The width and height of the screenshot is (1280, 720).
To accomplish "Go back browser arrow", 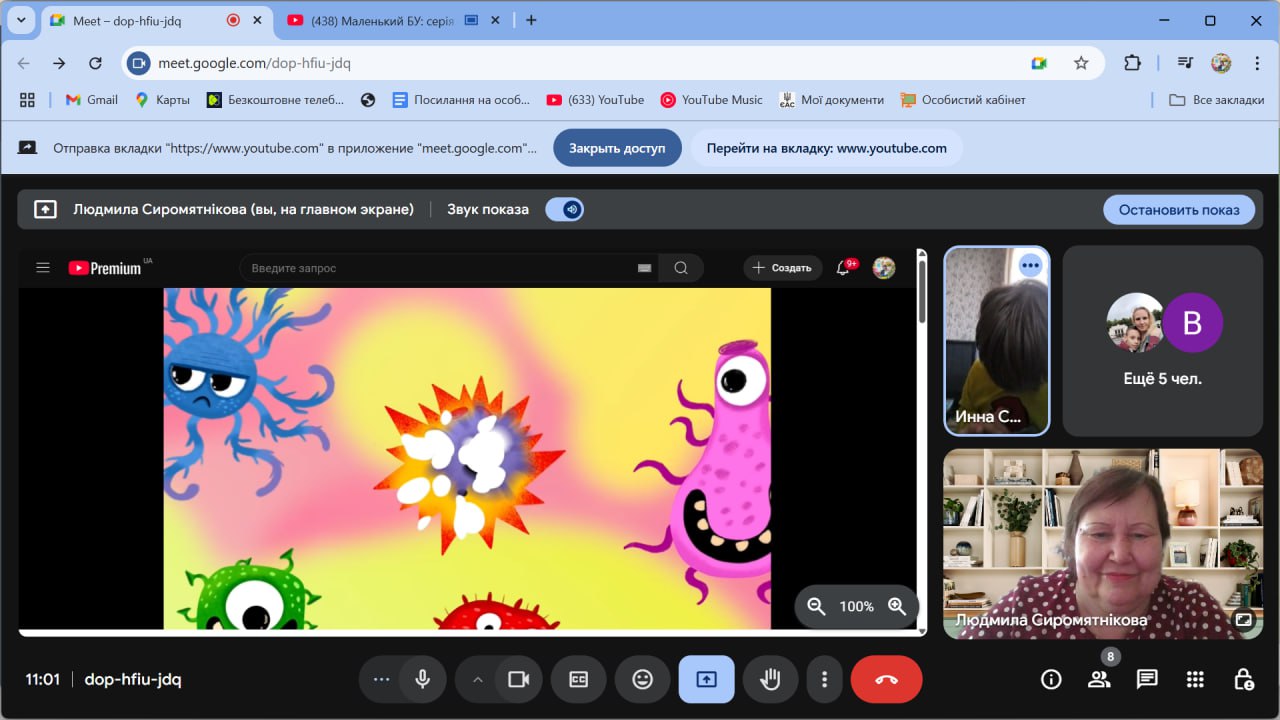I will pyautogui.click(x=23, y=63).
